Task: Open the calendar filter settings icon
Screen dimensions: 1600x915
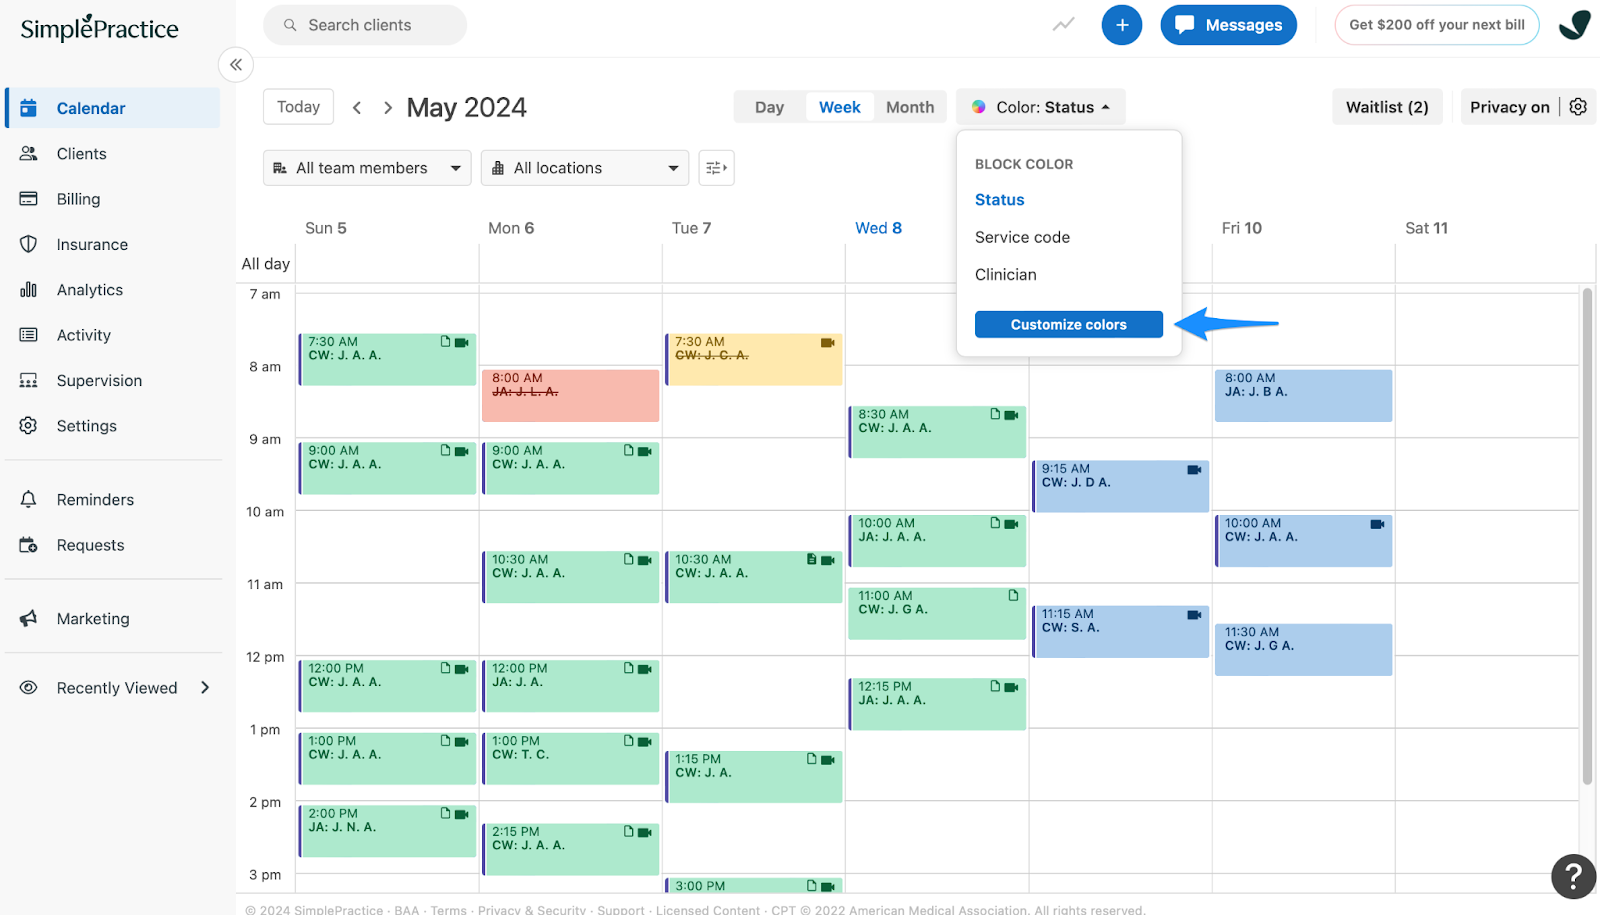Action: (716, 167)
